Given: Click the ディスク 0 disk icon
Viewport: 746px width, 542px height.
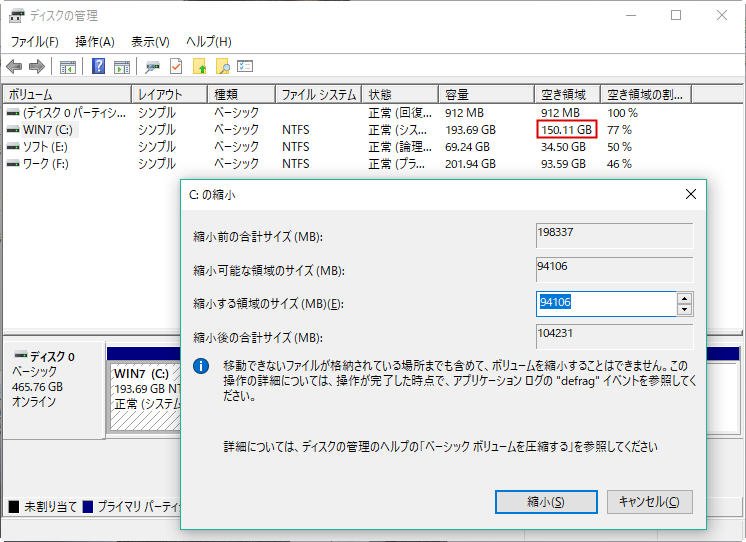Looking at the screenshot, I should point(21,355).
